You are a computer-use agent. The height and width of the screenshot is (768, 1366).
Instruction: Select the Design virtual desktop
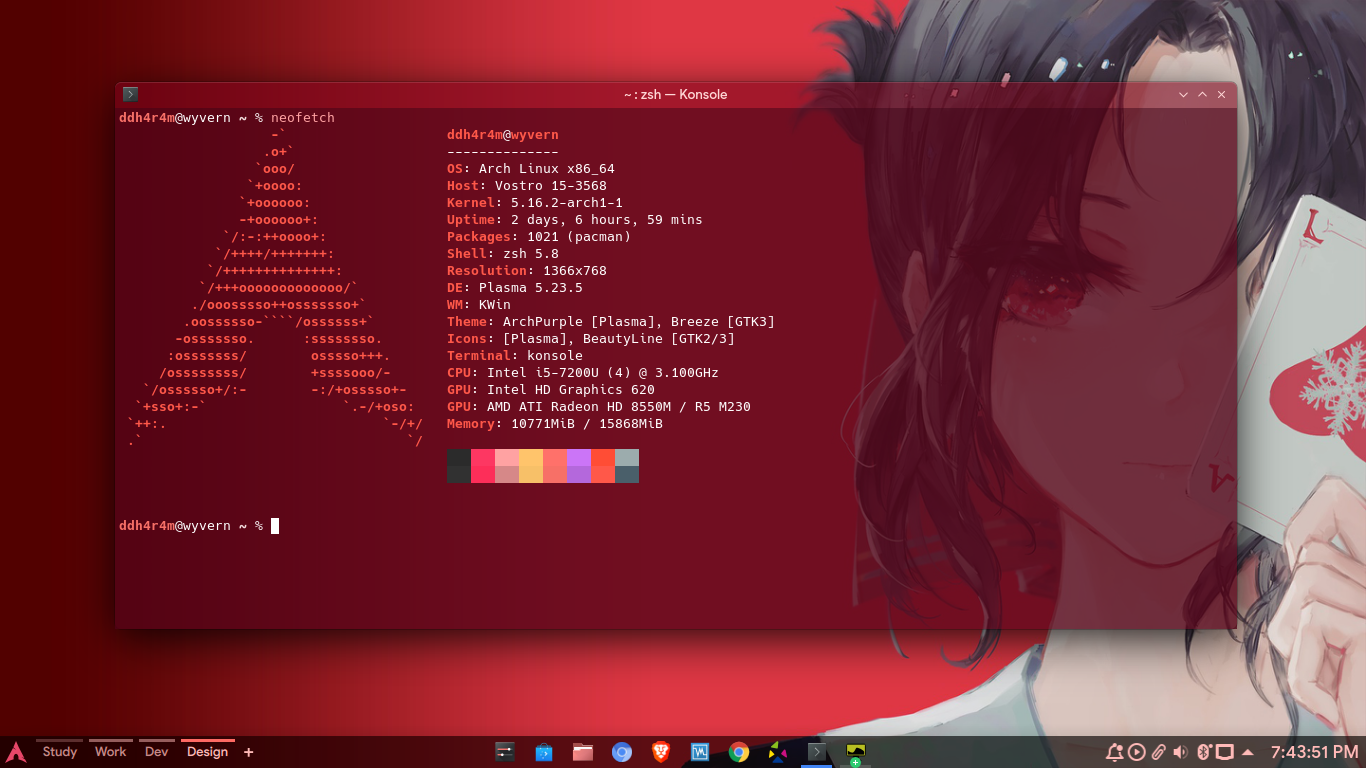(x=207, y=752)
